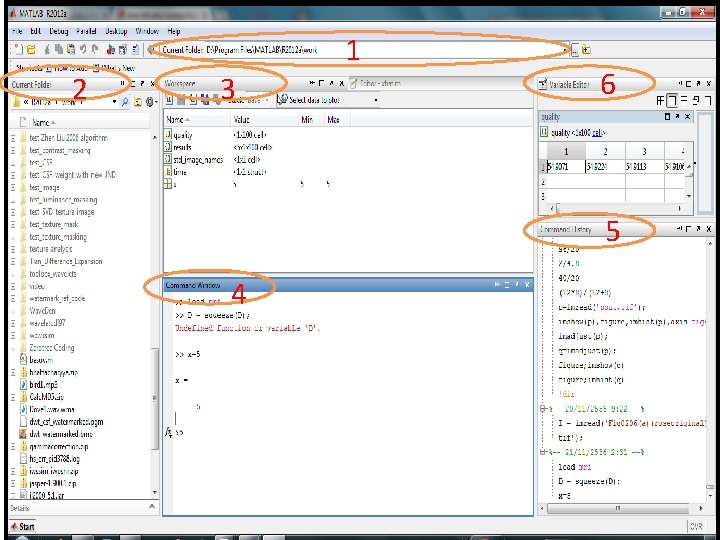720x540 pixels.
Task: Create a new script with the New file icon
Action: click(x=17, y=50)
